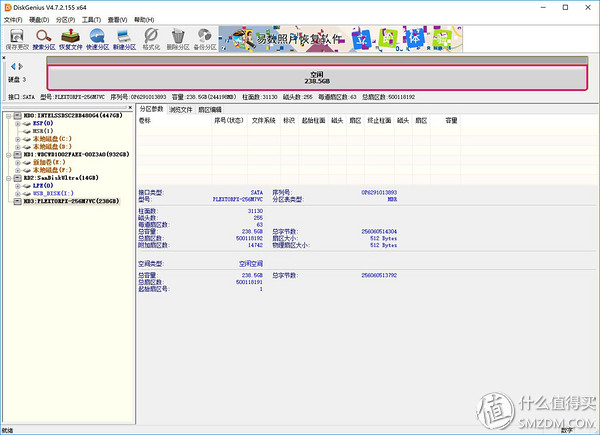The height and width of the screenshot is (435, 600).
Task: Open the 文件(F) menu
Action: (13, 20)
